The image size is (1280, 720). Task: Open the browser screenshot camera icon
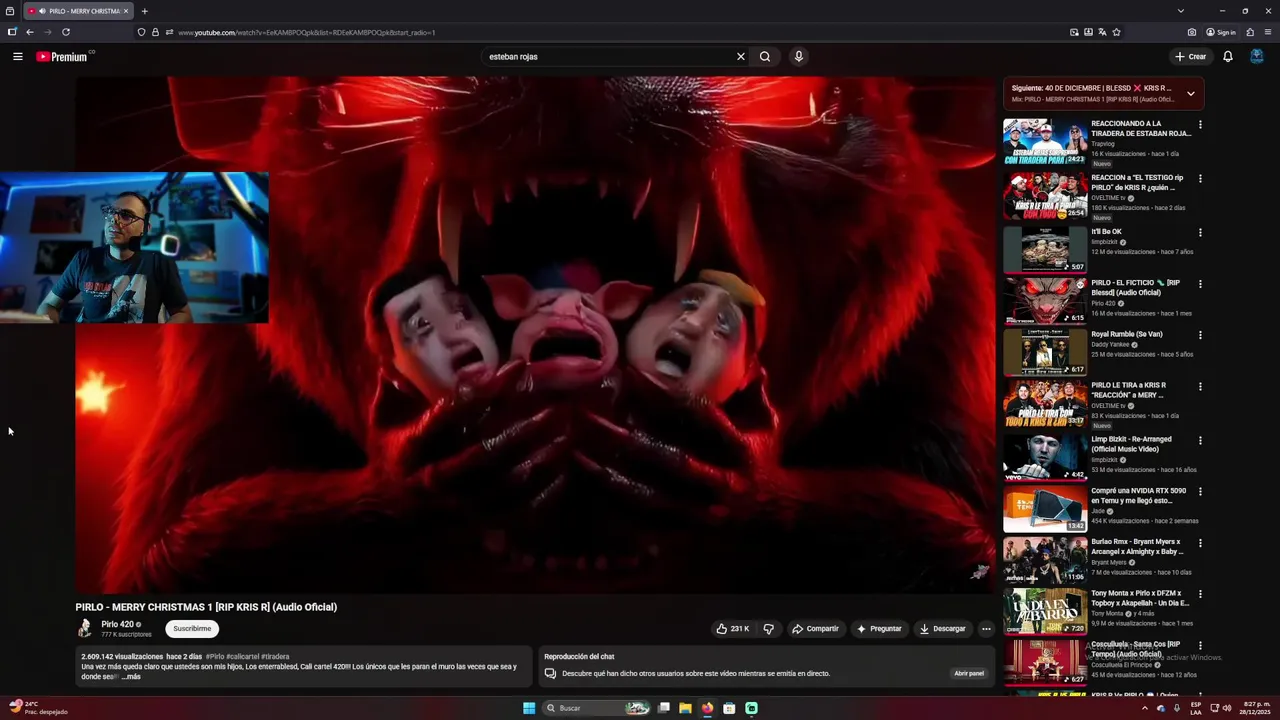(x=1192, y=32)
